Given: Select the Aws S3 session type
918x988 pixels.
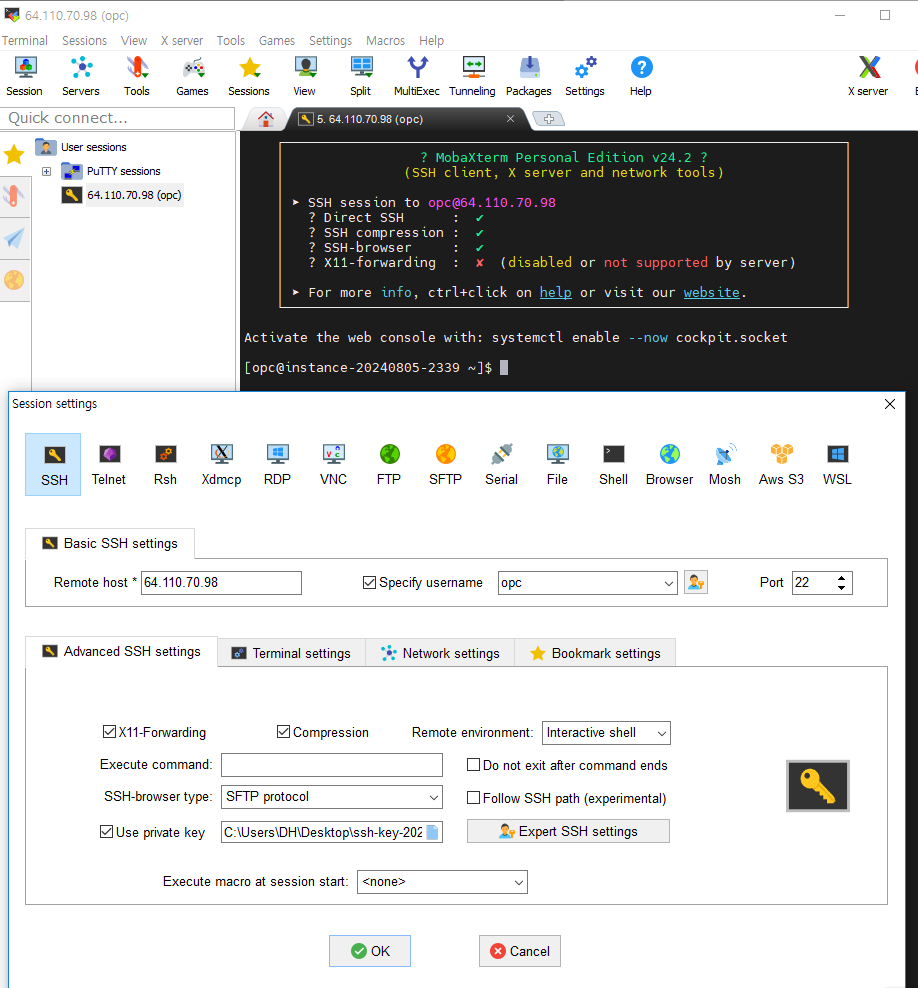Looking at the screenshot, I should click(x=781, y=464).
